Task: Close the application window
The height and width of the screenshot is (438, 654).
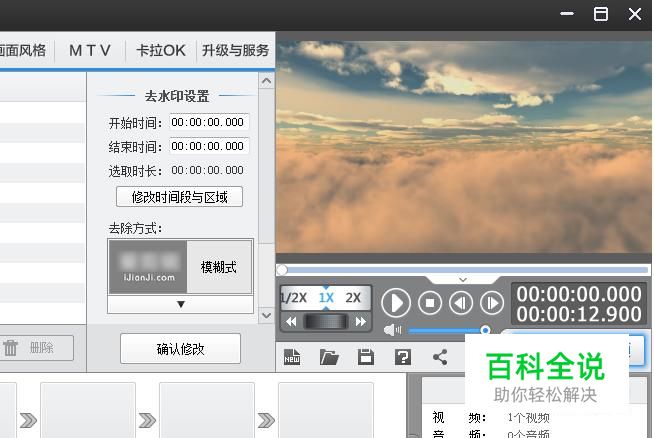Action: click(x=635, y=14)
